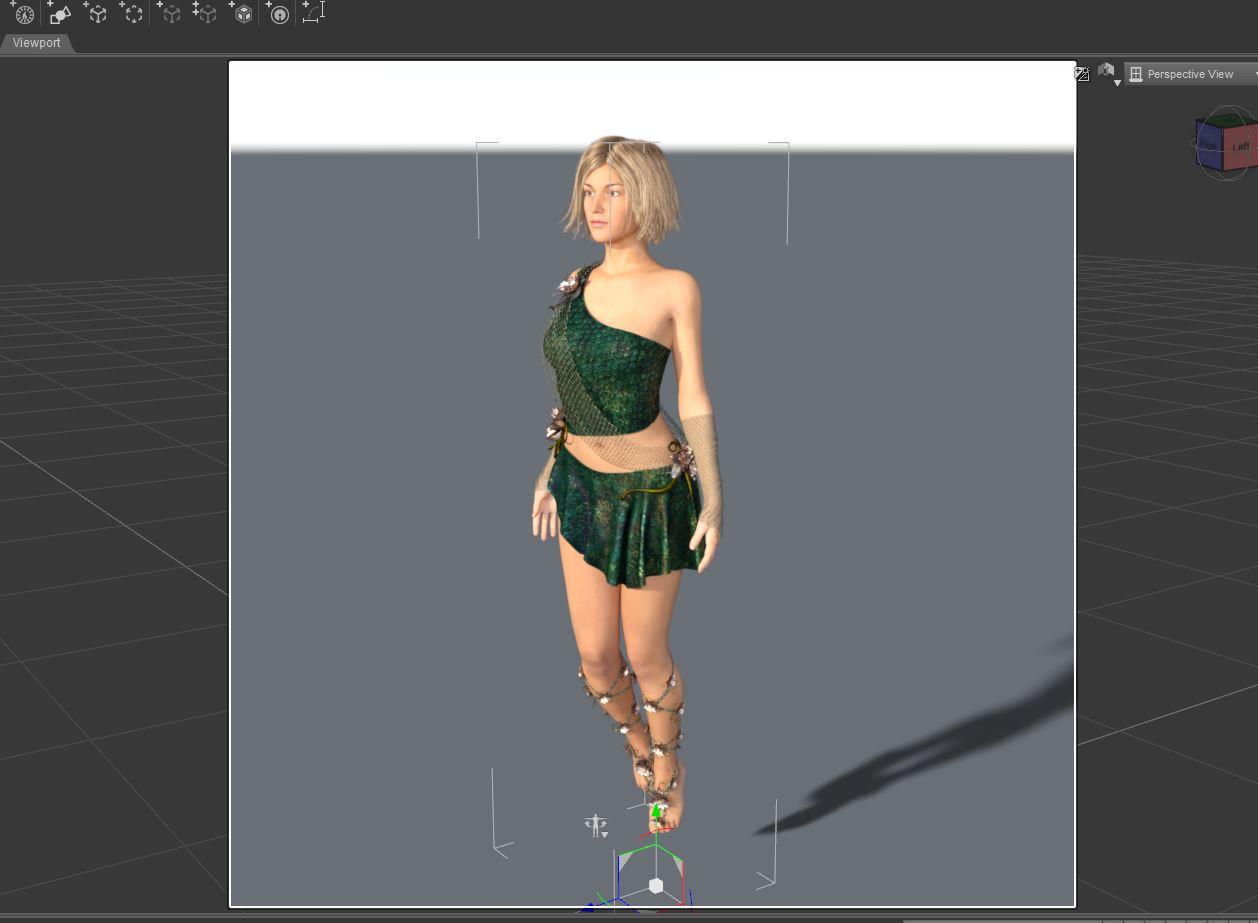Open the Perspective View camera selector
This screenshot has width=1258, height=923.
(1190, 73)
